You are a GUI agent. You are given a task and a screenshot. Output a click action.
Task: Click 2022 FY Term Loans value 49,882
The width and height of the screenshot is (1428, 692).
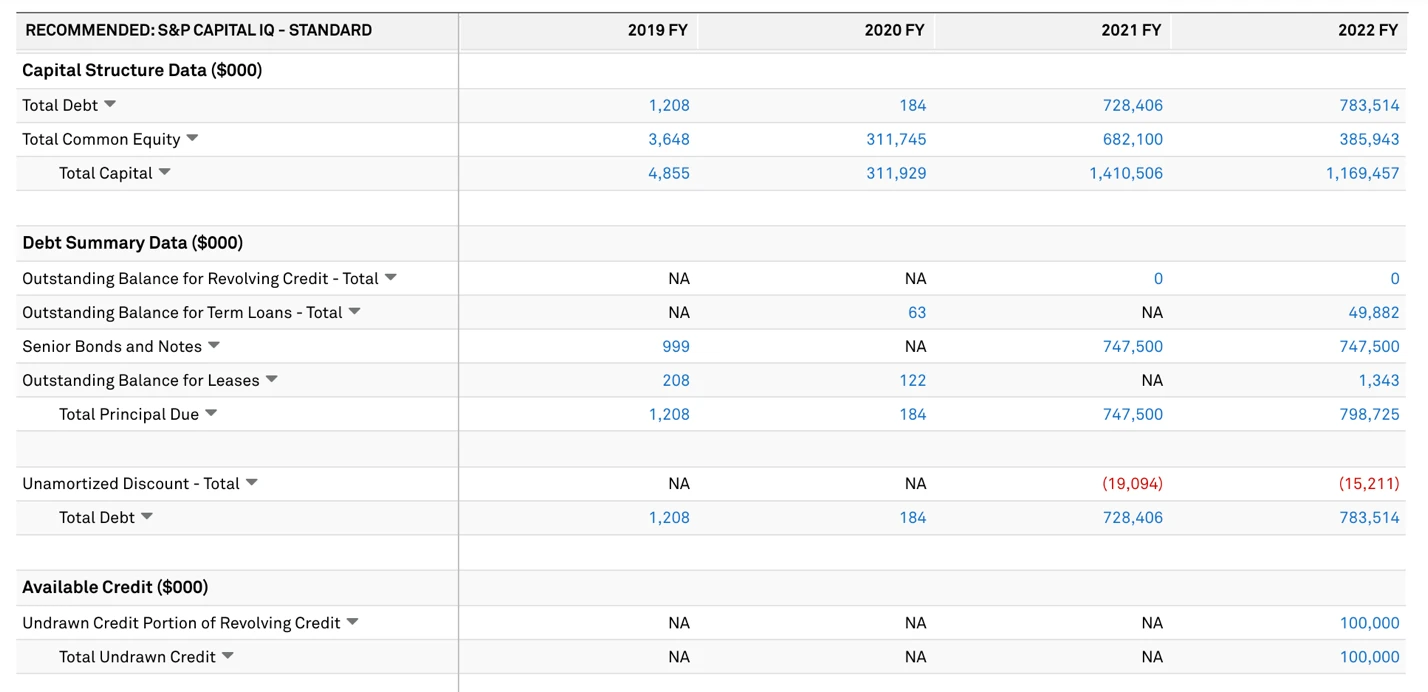pos(1374,312)
